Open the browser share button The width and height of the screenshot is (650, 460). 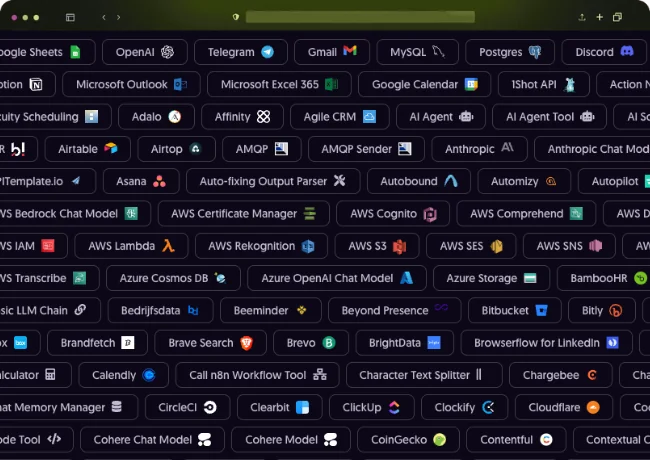pyautogui.click(x=583, y=17)
